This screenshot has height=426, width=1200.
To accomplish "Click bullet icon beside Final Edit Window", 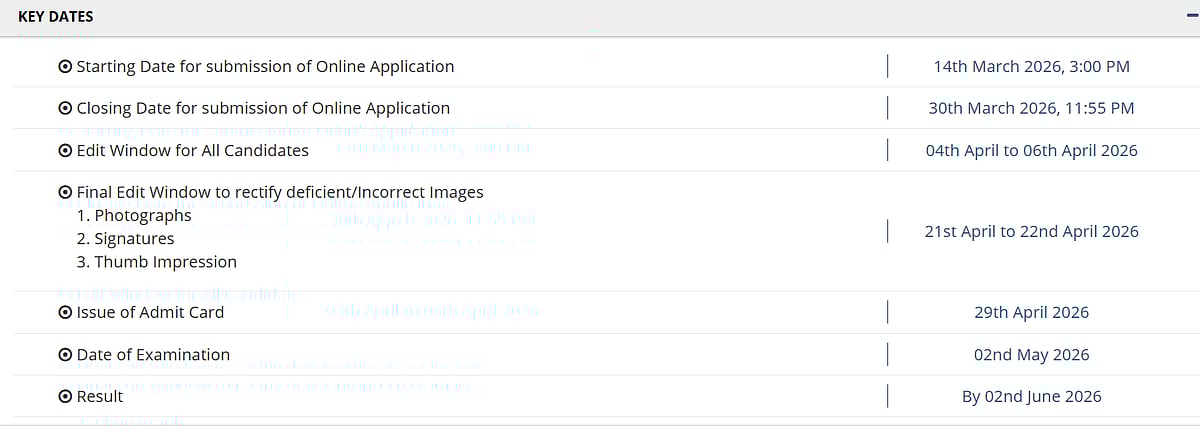I will (65, 193).
